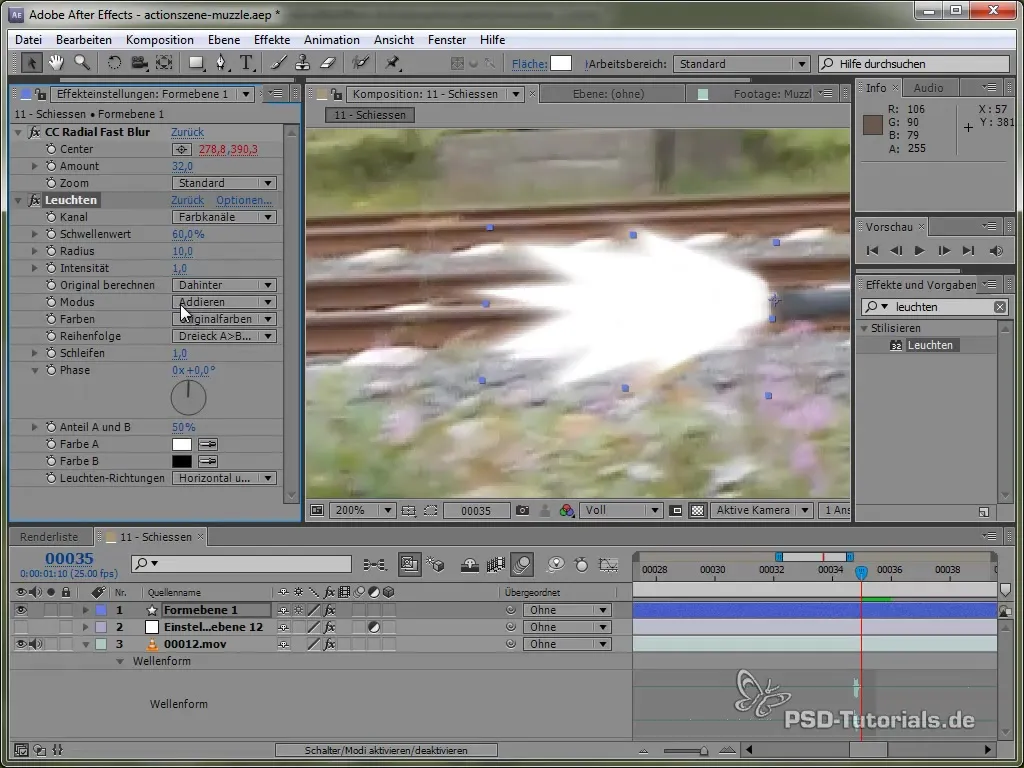This screenshot has height=768, width=1024.
Task: Hide Formebene 1 layer with eye icon
Action: (21, 610)
